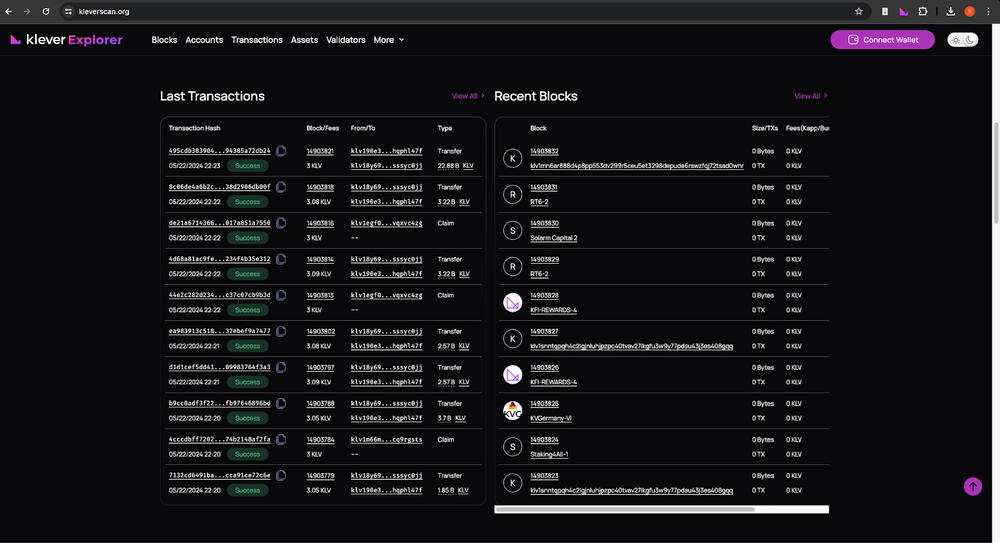Viewport: 1000px width, 543px height.
Task: Click S avatar for block 14903824
Action: click(513, 447)
